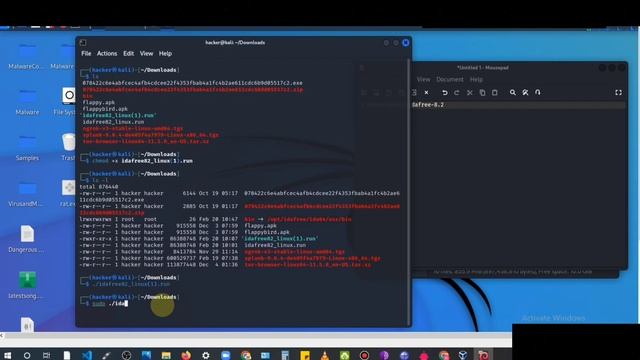Open Firefox from the Windows taskbar
The image size is (640, 360).
tap(186, 356)
